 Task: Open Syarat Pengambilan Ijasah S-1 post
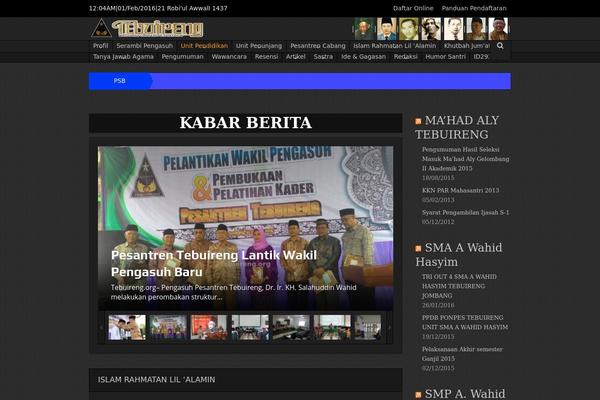[x=465, y=212]
